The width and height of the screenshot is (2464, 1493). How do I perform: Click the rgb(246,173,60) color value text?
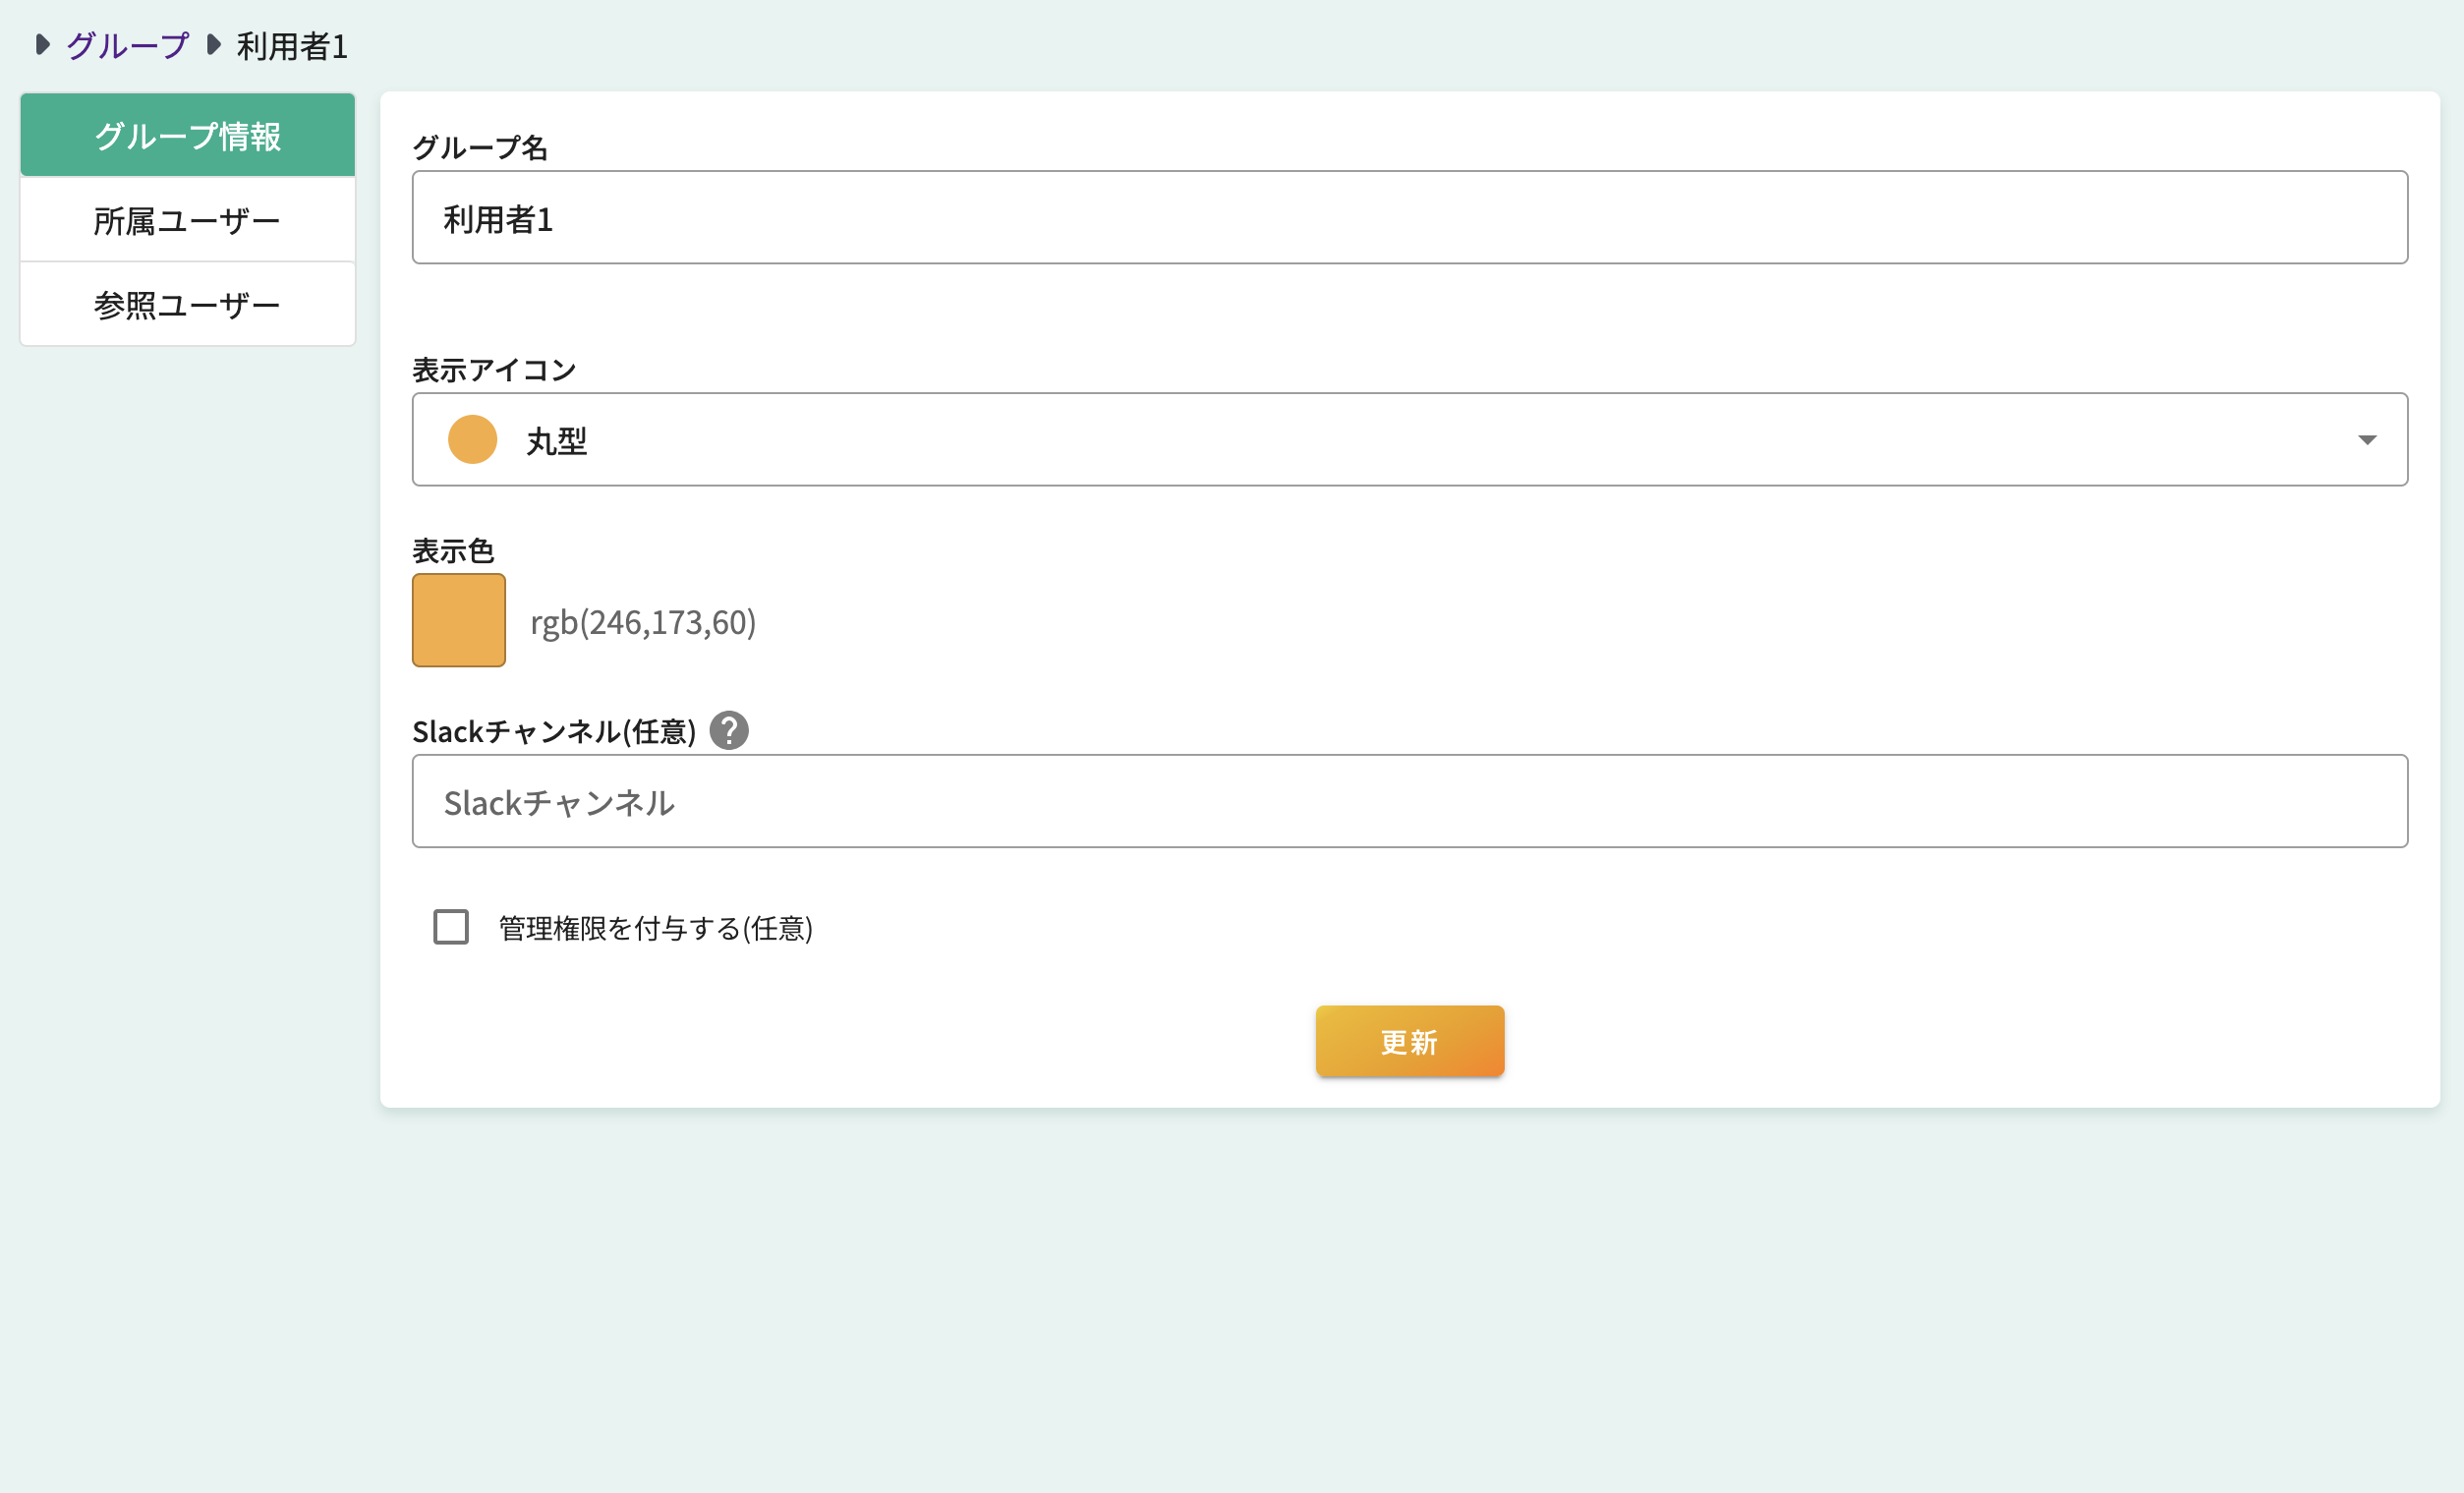click(644, 621)
